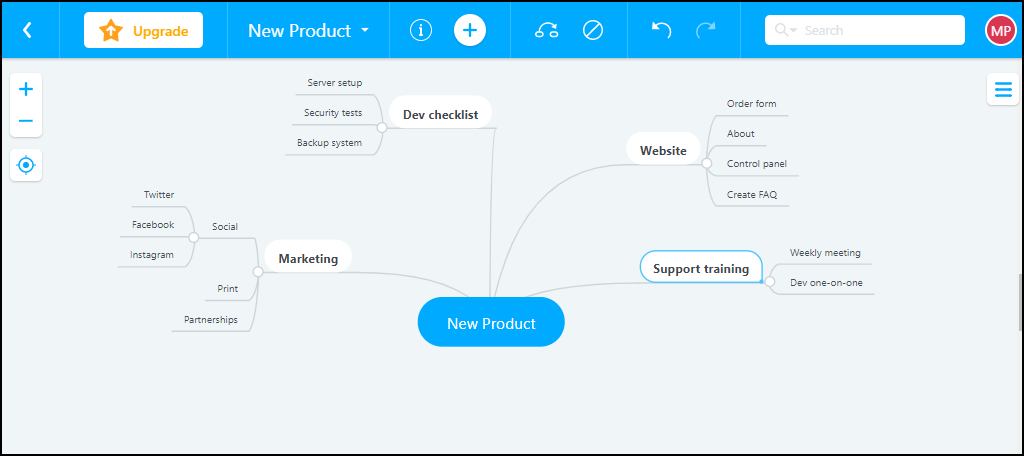
Task: Select the Support training topic
Action: click(x=701, y=269)
